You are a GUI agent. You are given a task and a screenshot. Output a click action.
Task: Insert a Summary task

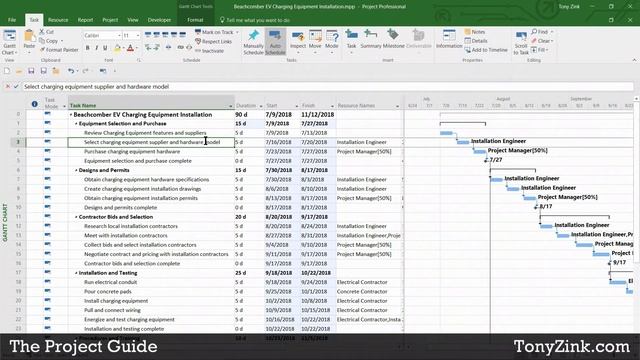(371, 39)
